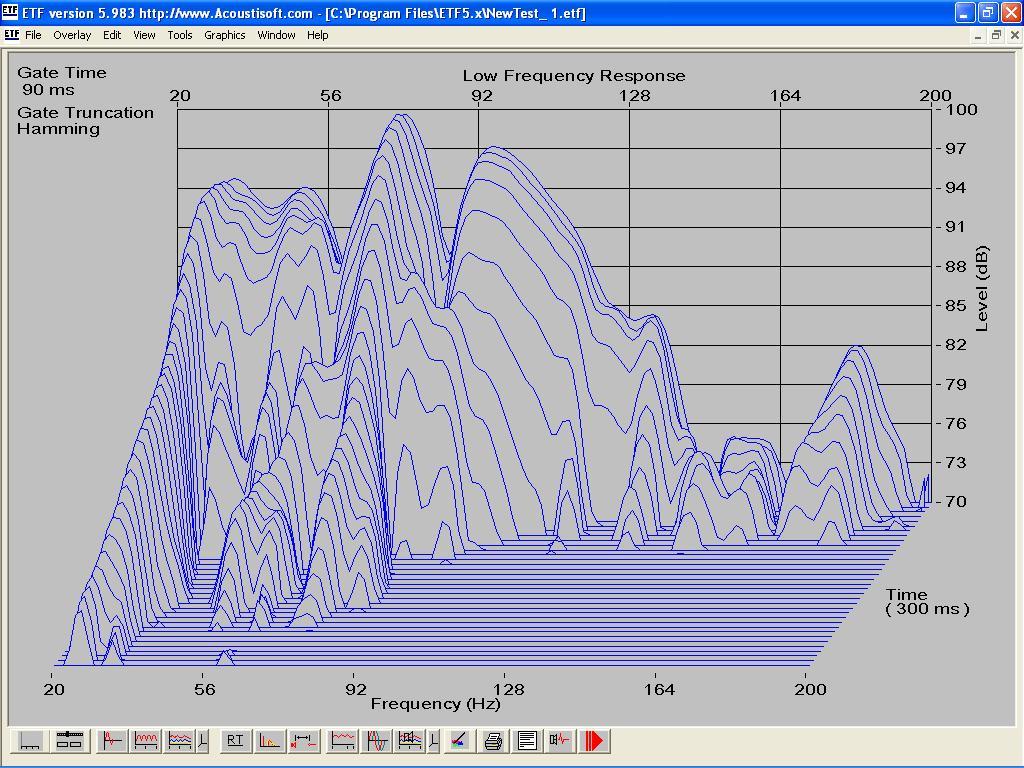The width and height of the screenshot is (1024, 768).
Task: Open the text notes document icon
Action: coord(527,741)
